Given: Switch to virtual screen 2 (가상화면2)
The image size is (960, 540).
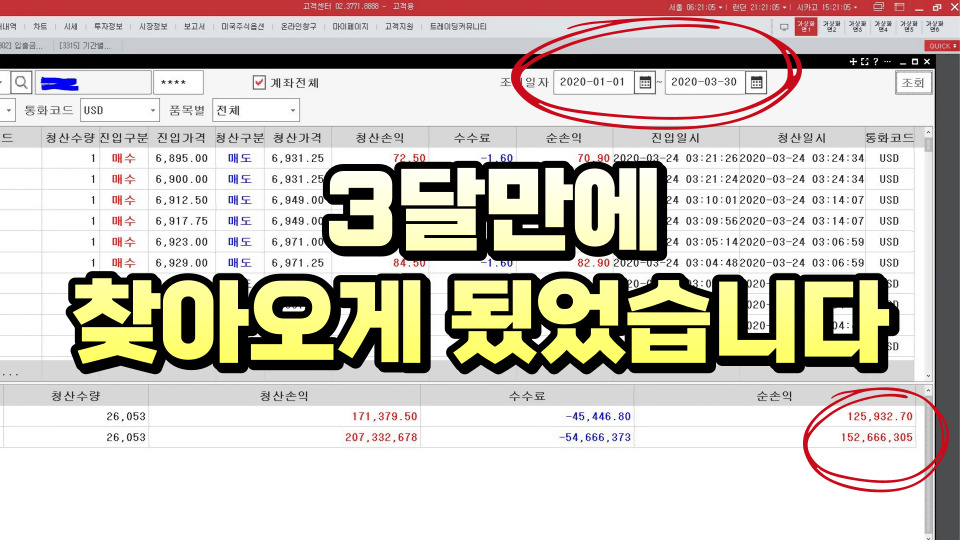Looking at the screenshot, I should click(831, 27).
